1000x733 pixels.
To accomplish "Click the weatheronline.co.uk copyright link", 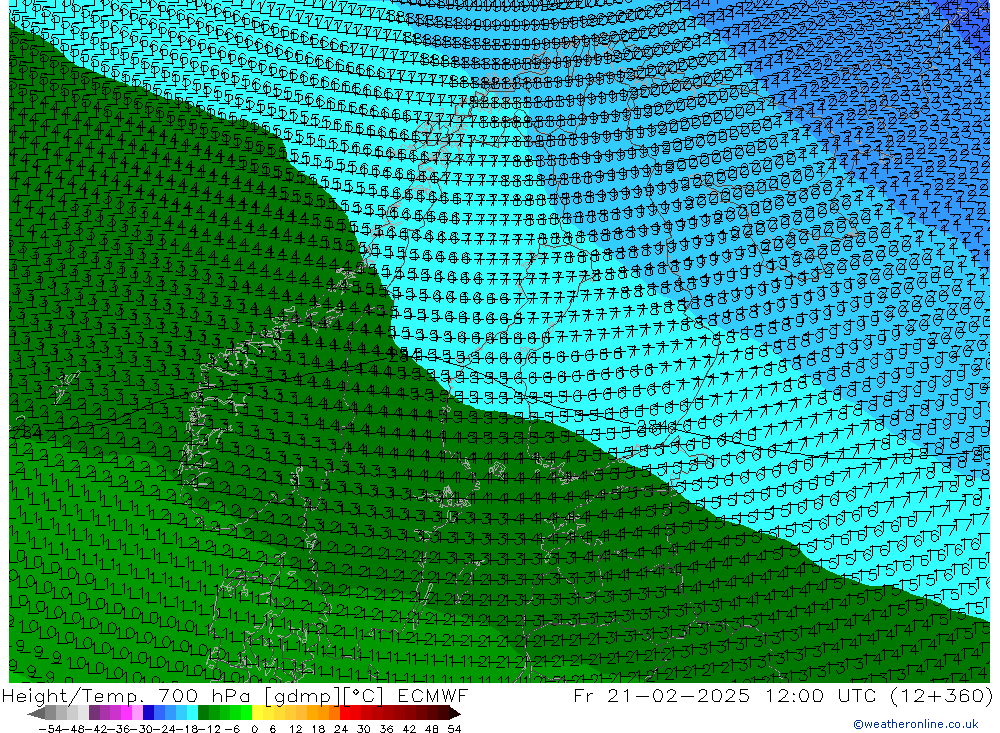I will (915, 724).
